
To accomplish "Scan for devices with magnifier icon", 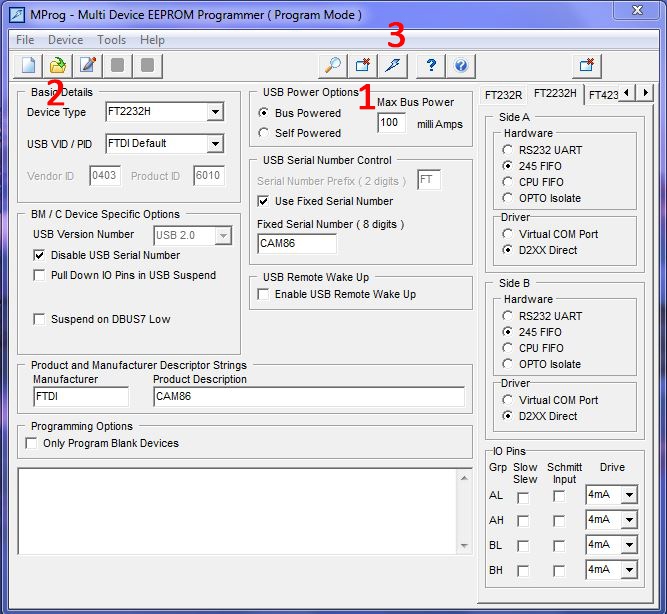I will [x=333, y=66].
